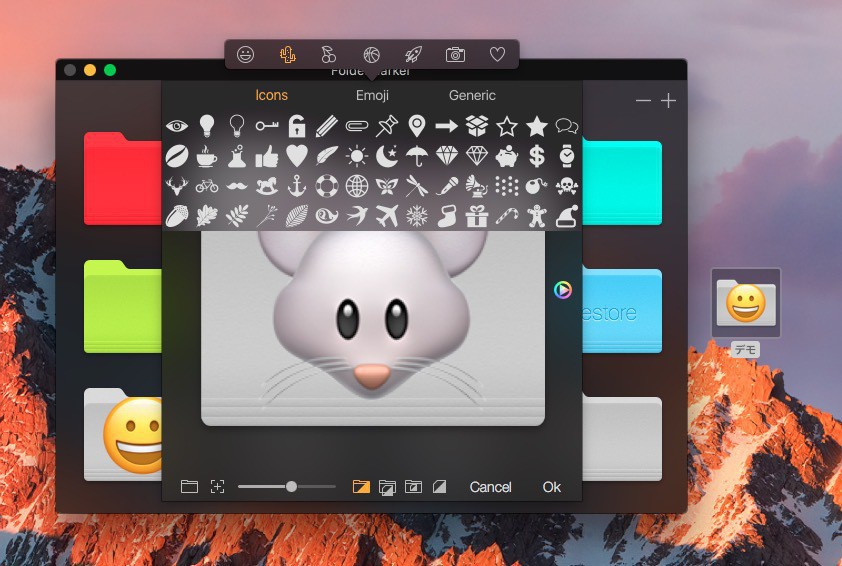This screenshot has height=566, width=842.
Task: Click the colorful play circle button
Action: pos(563,289)
